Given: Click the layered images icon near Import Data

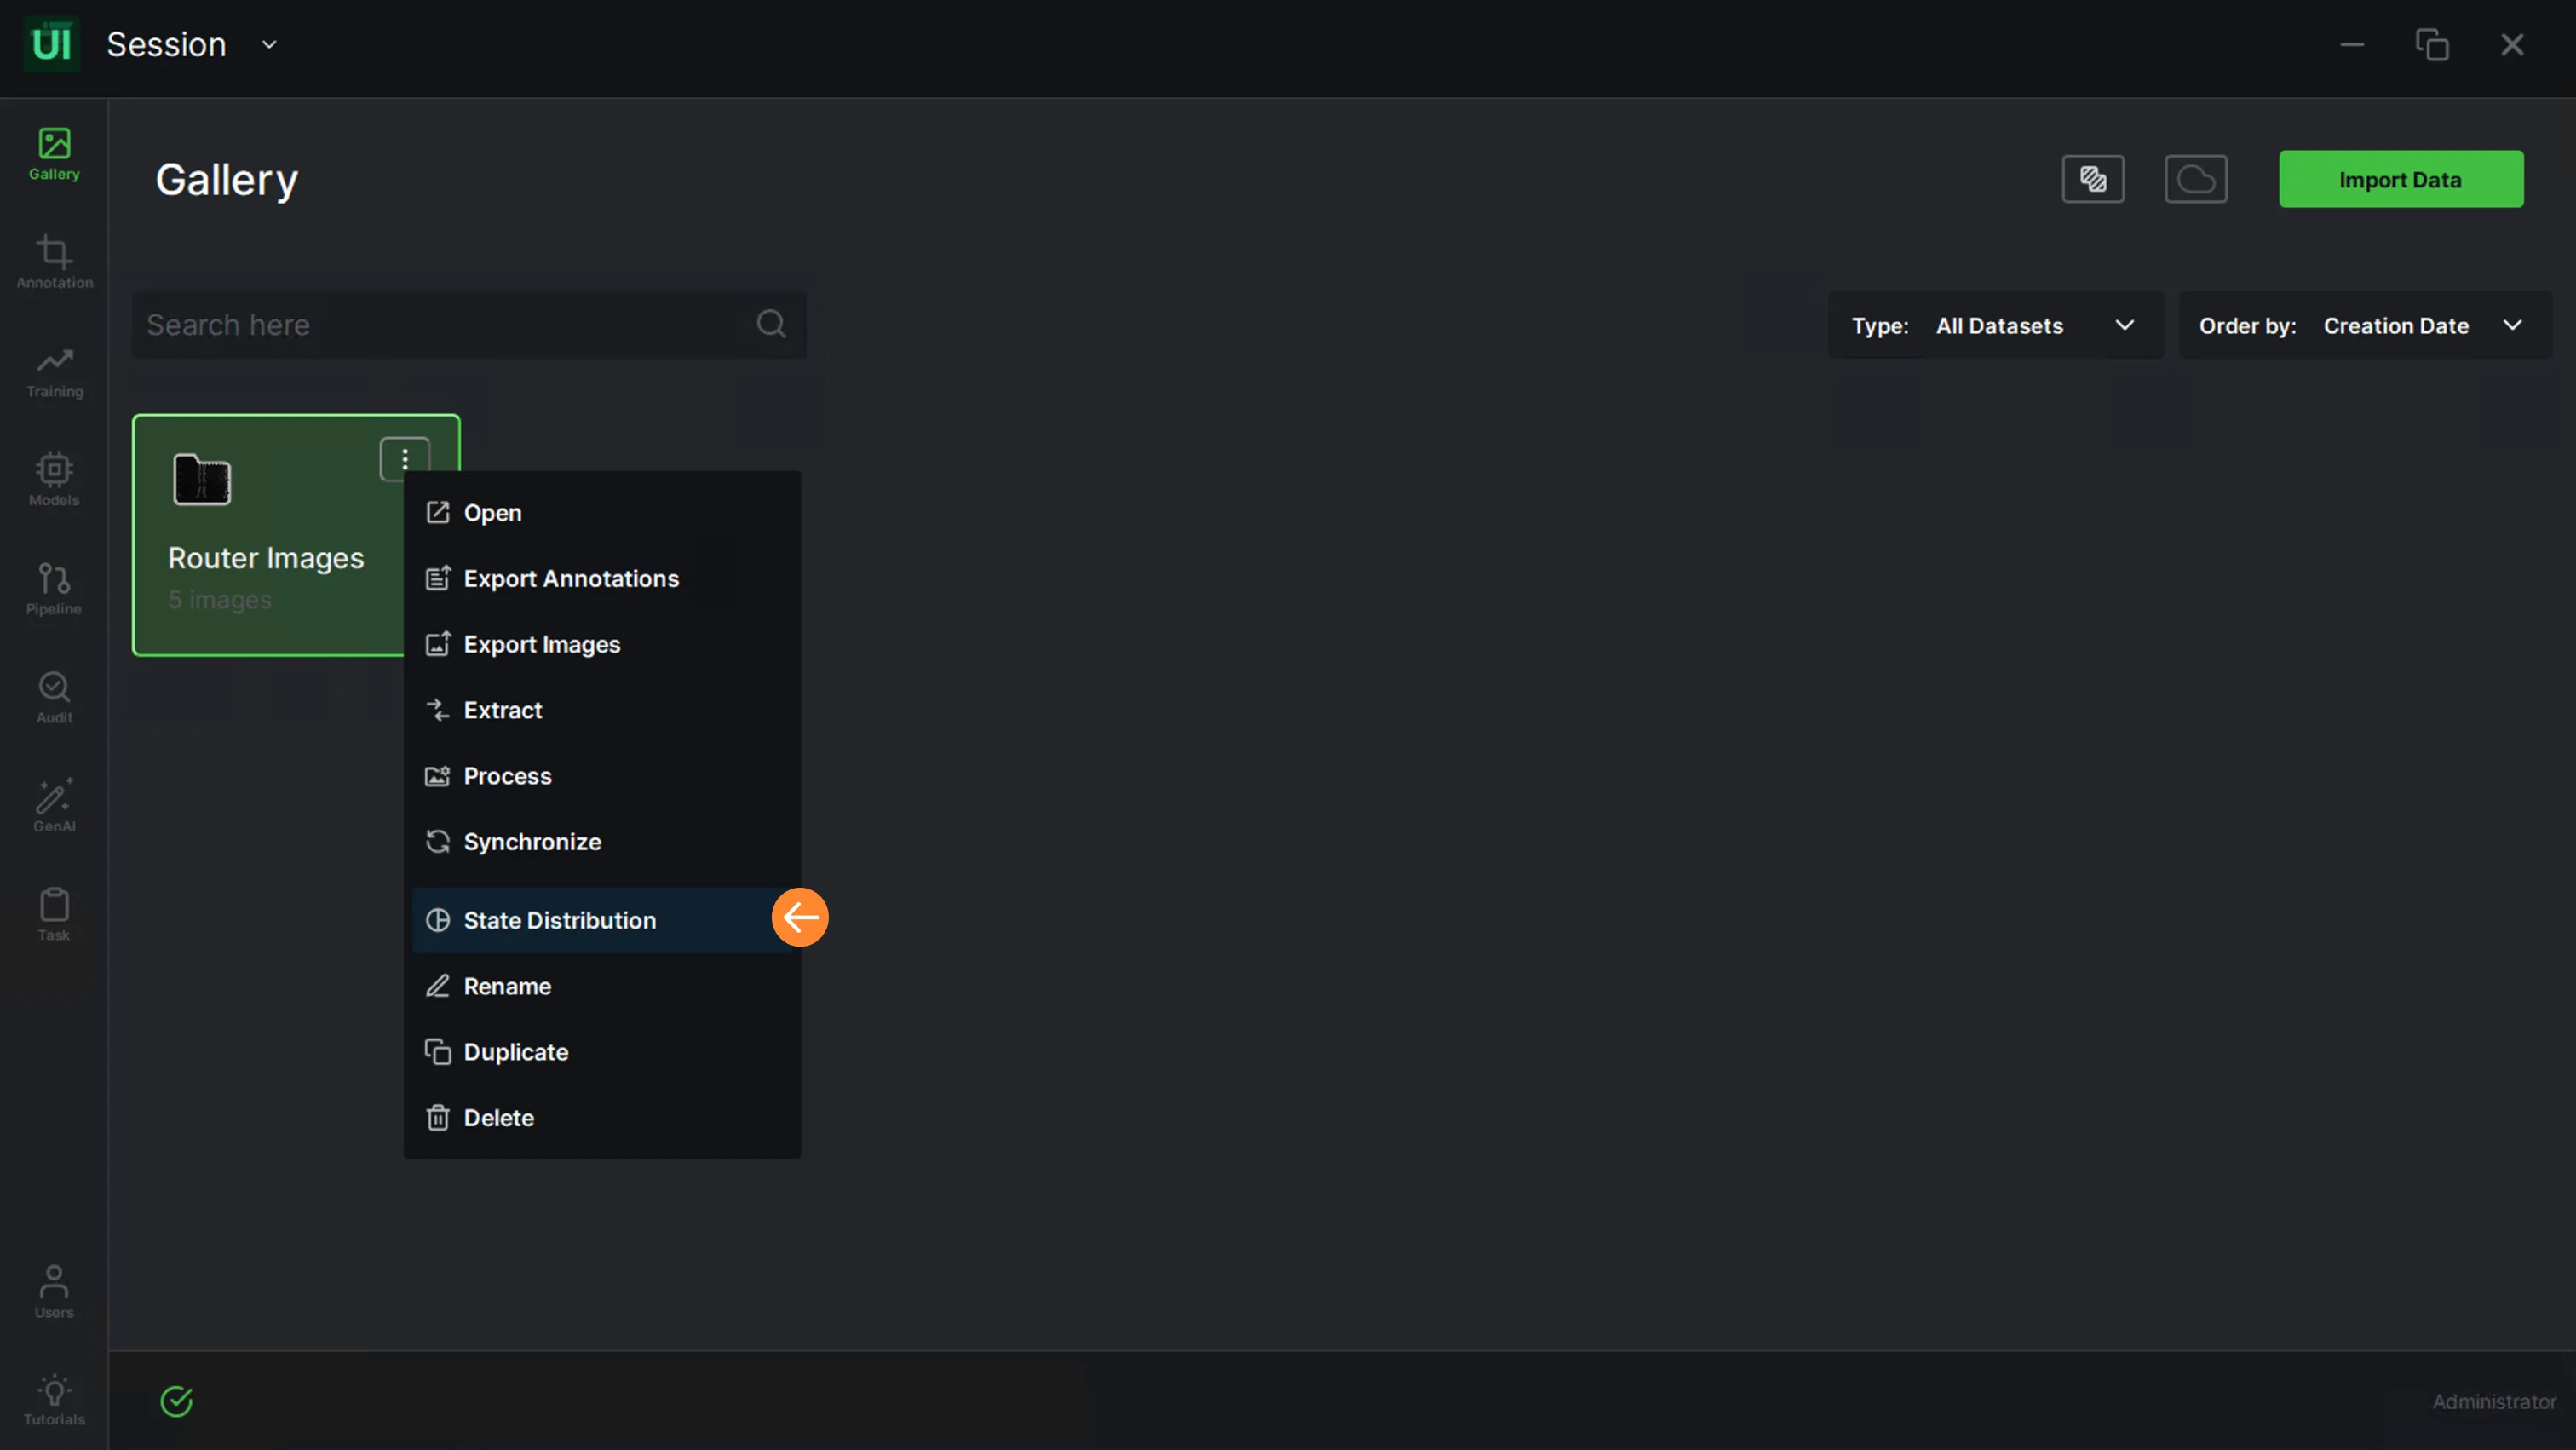Looking at the screenshot, I should click(2093, 179).
